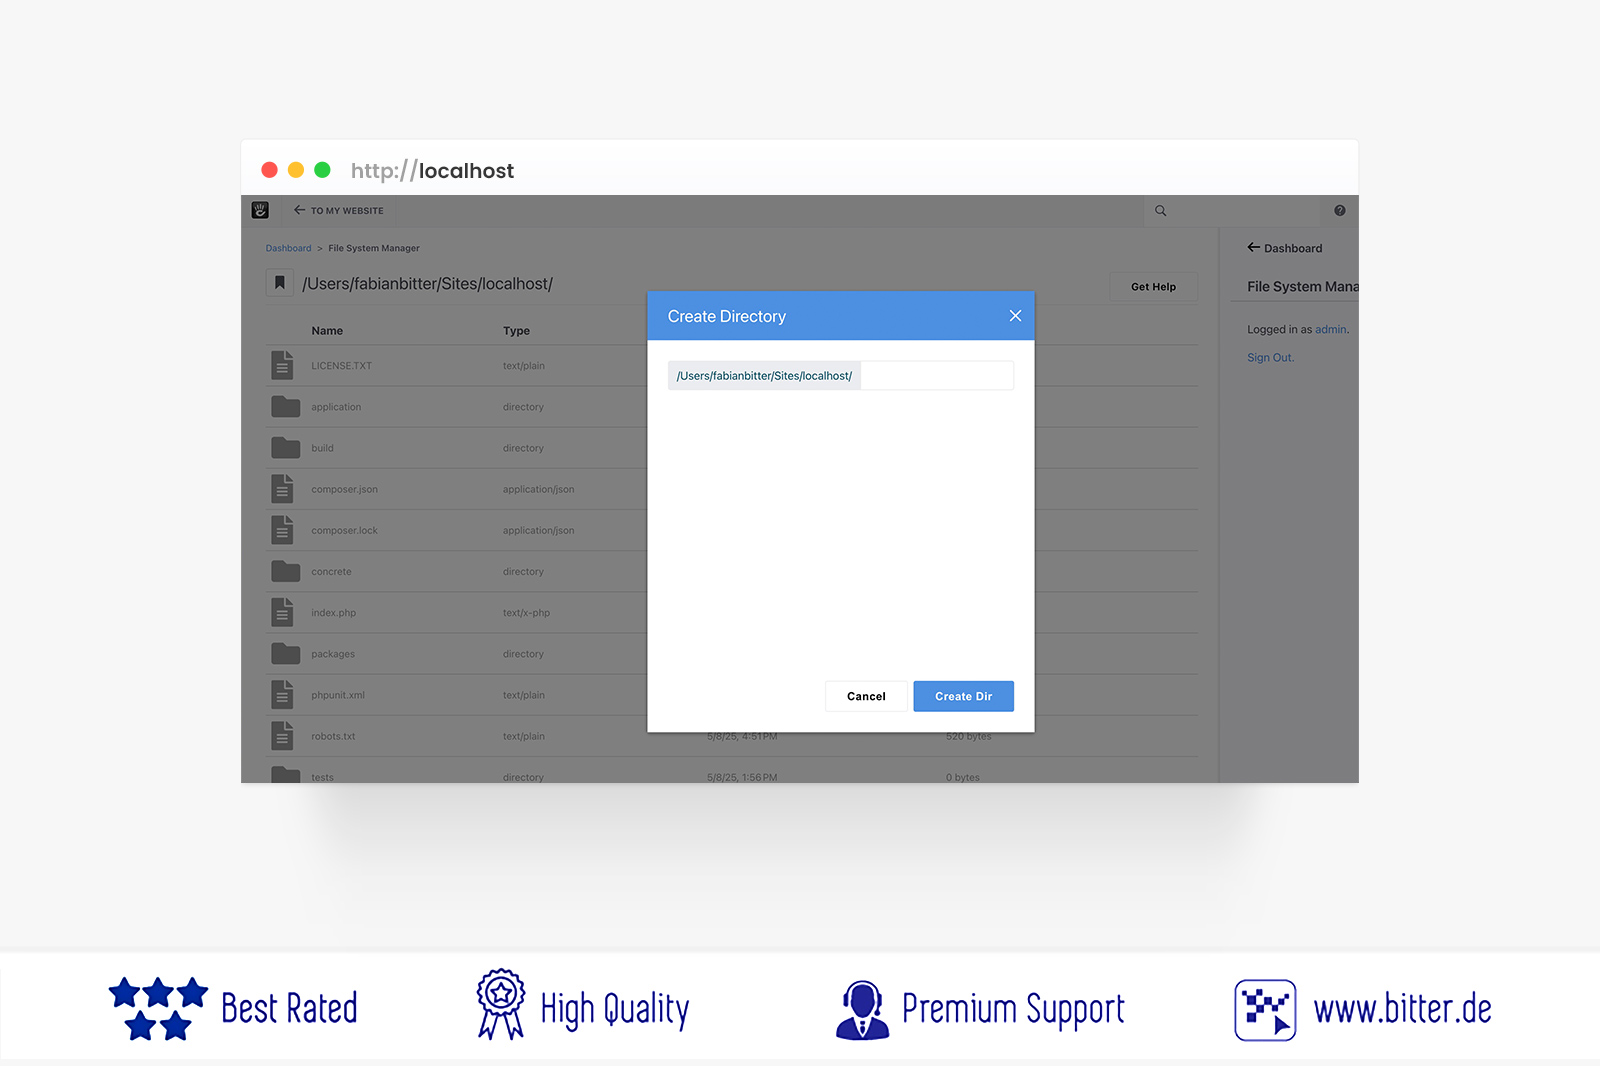Click the concrete folder icon

click(x=286, y=571)
